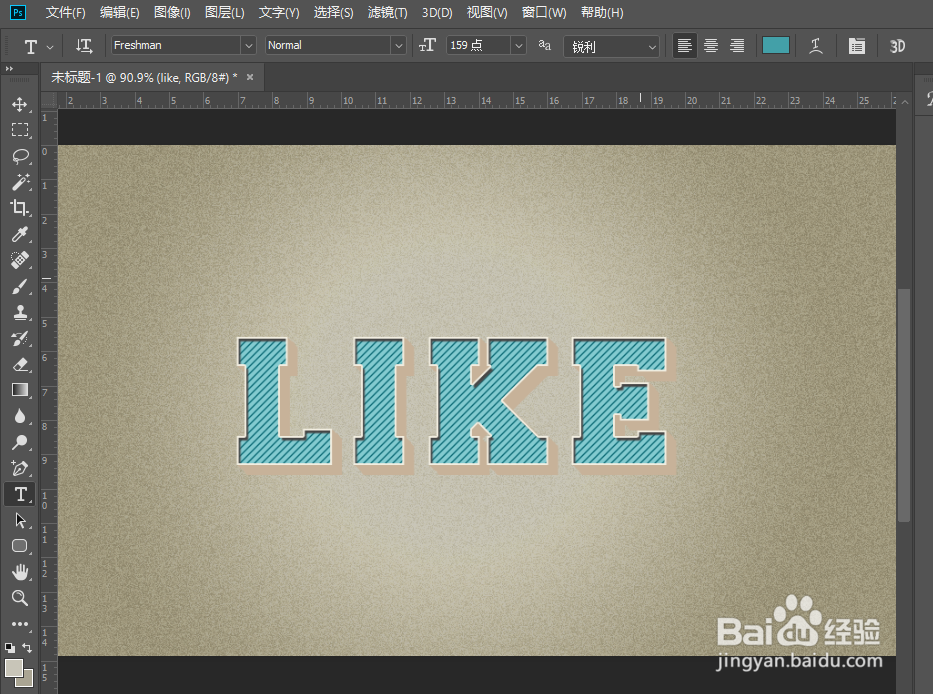Select the Dodge tool
The image size is (933, 694).
click(20, 442)
